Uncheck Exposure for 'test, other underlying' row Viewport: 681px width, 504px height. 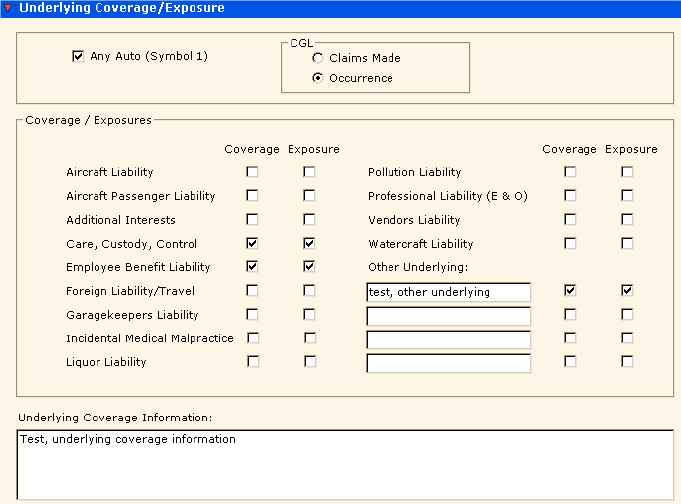[627, 290]
